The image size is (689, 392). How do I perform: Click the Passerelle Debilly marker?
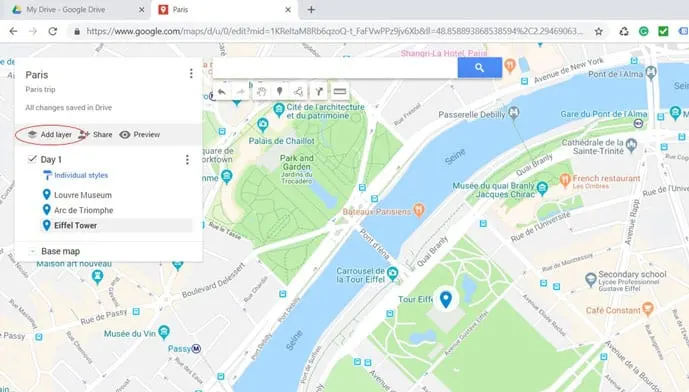tap(513, 113)
